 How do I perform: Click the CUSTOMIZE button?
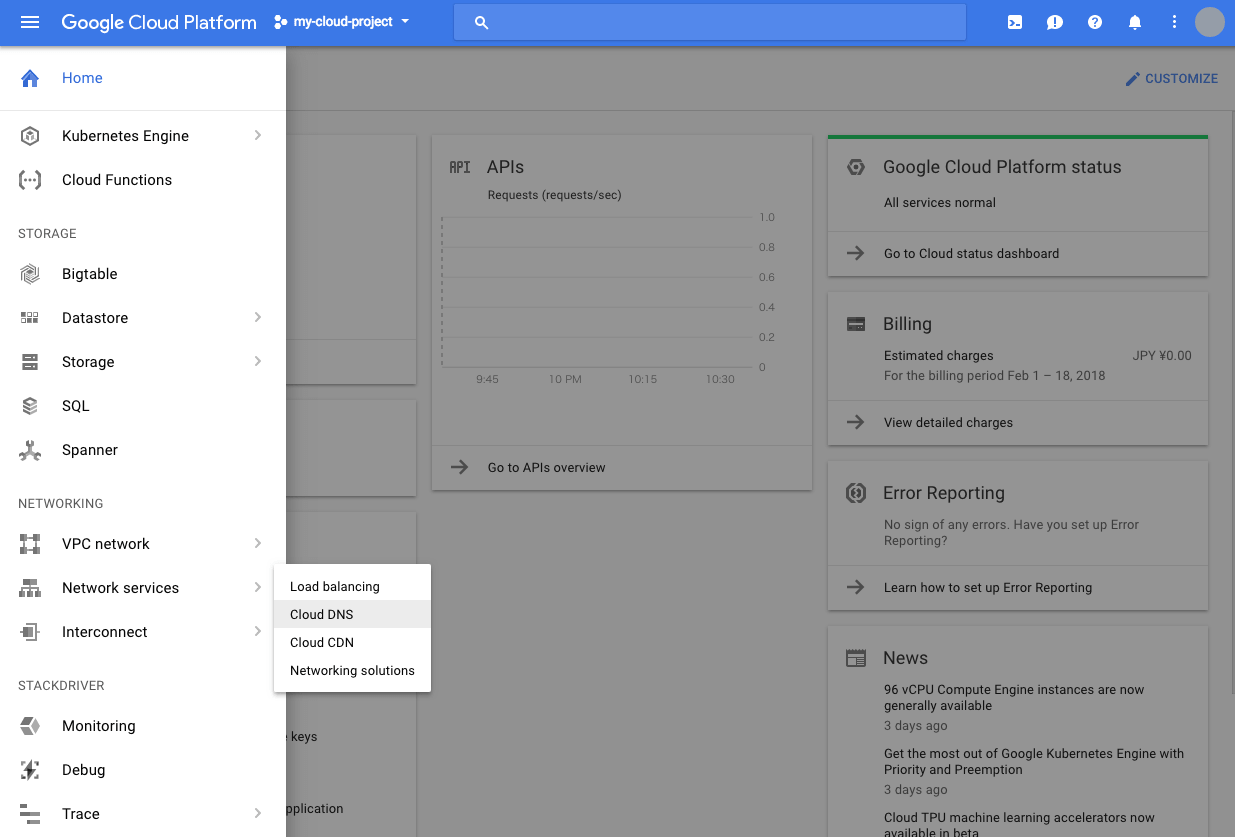tap(1171, 78)
